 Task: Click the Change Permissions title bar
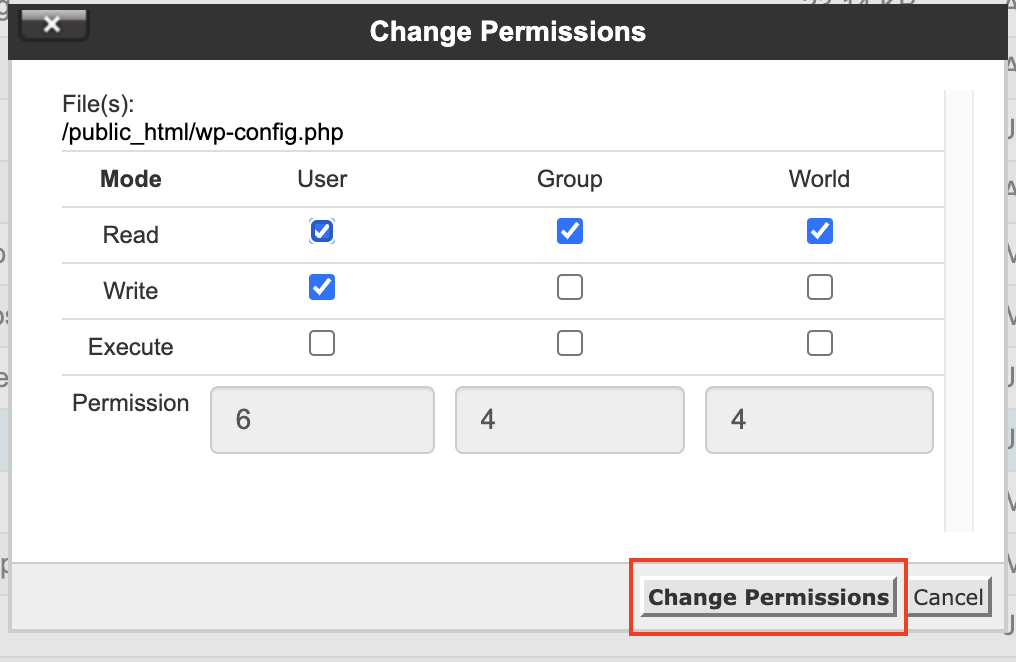tap(508, 31)
